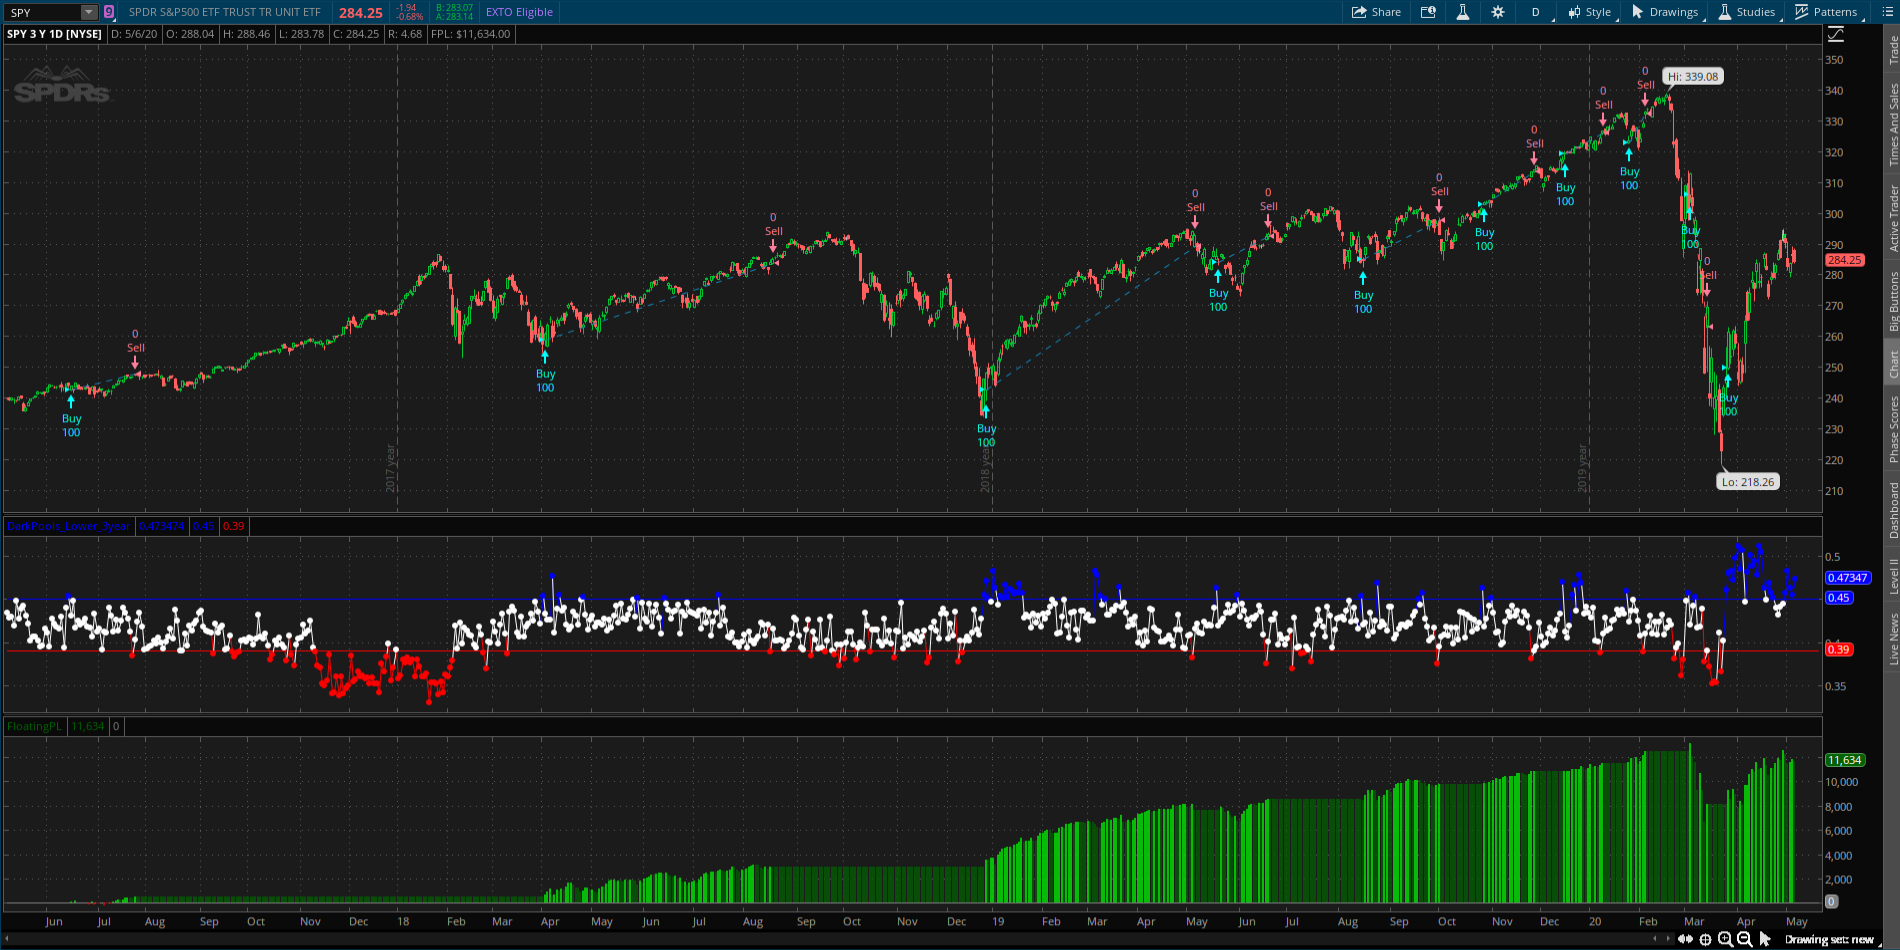The image size is (1900, 950).
Task: Select the pointer cursor tool at bottom
Action: tap(1765, 939)
